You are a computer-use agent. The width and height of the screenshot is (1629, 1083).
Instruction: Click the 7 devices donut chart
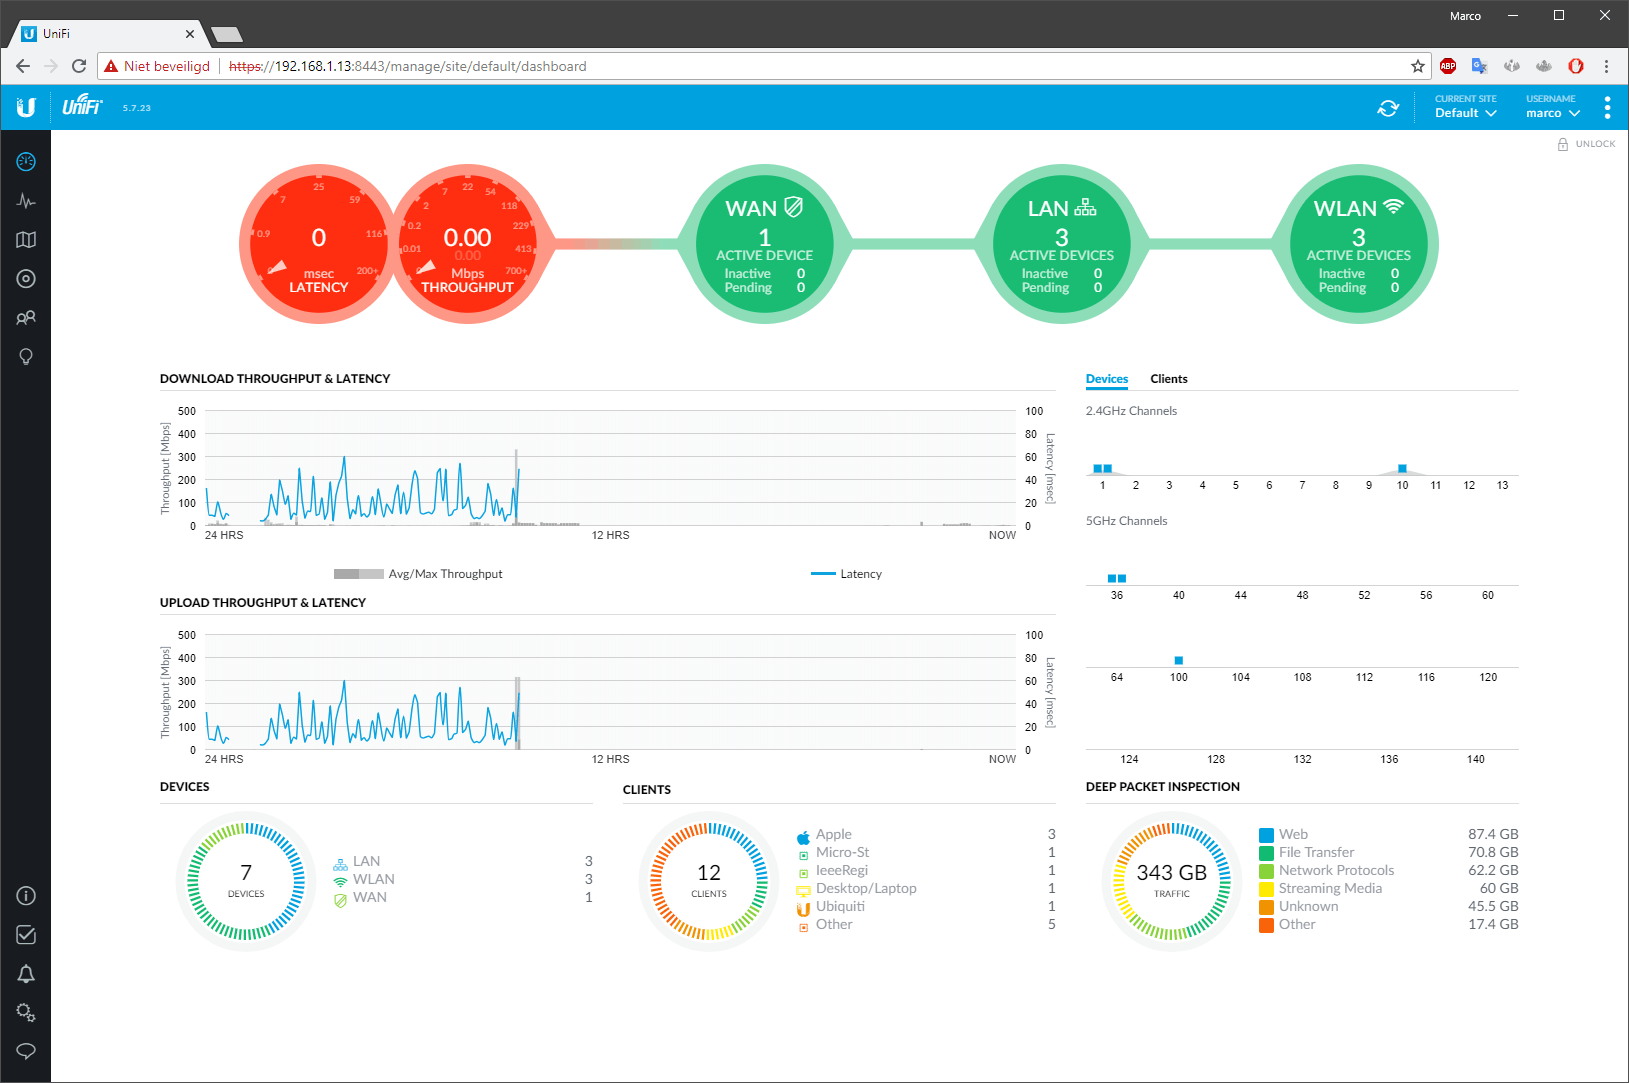pos(246,881)
